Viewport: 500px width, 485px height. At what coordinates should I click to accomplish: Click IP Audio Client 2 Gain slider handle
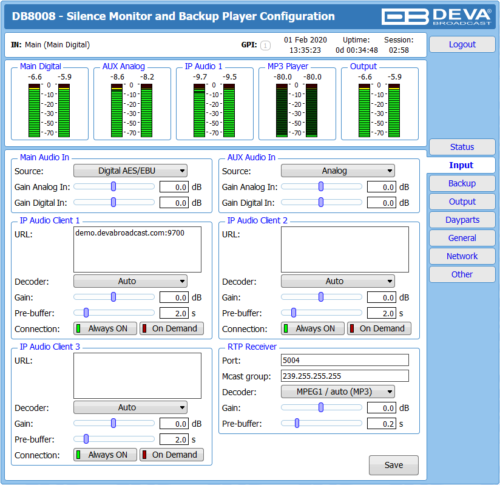[321, 297]
